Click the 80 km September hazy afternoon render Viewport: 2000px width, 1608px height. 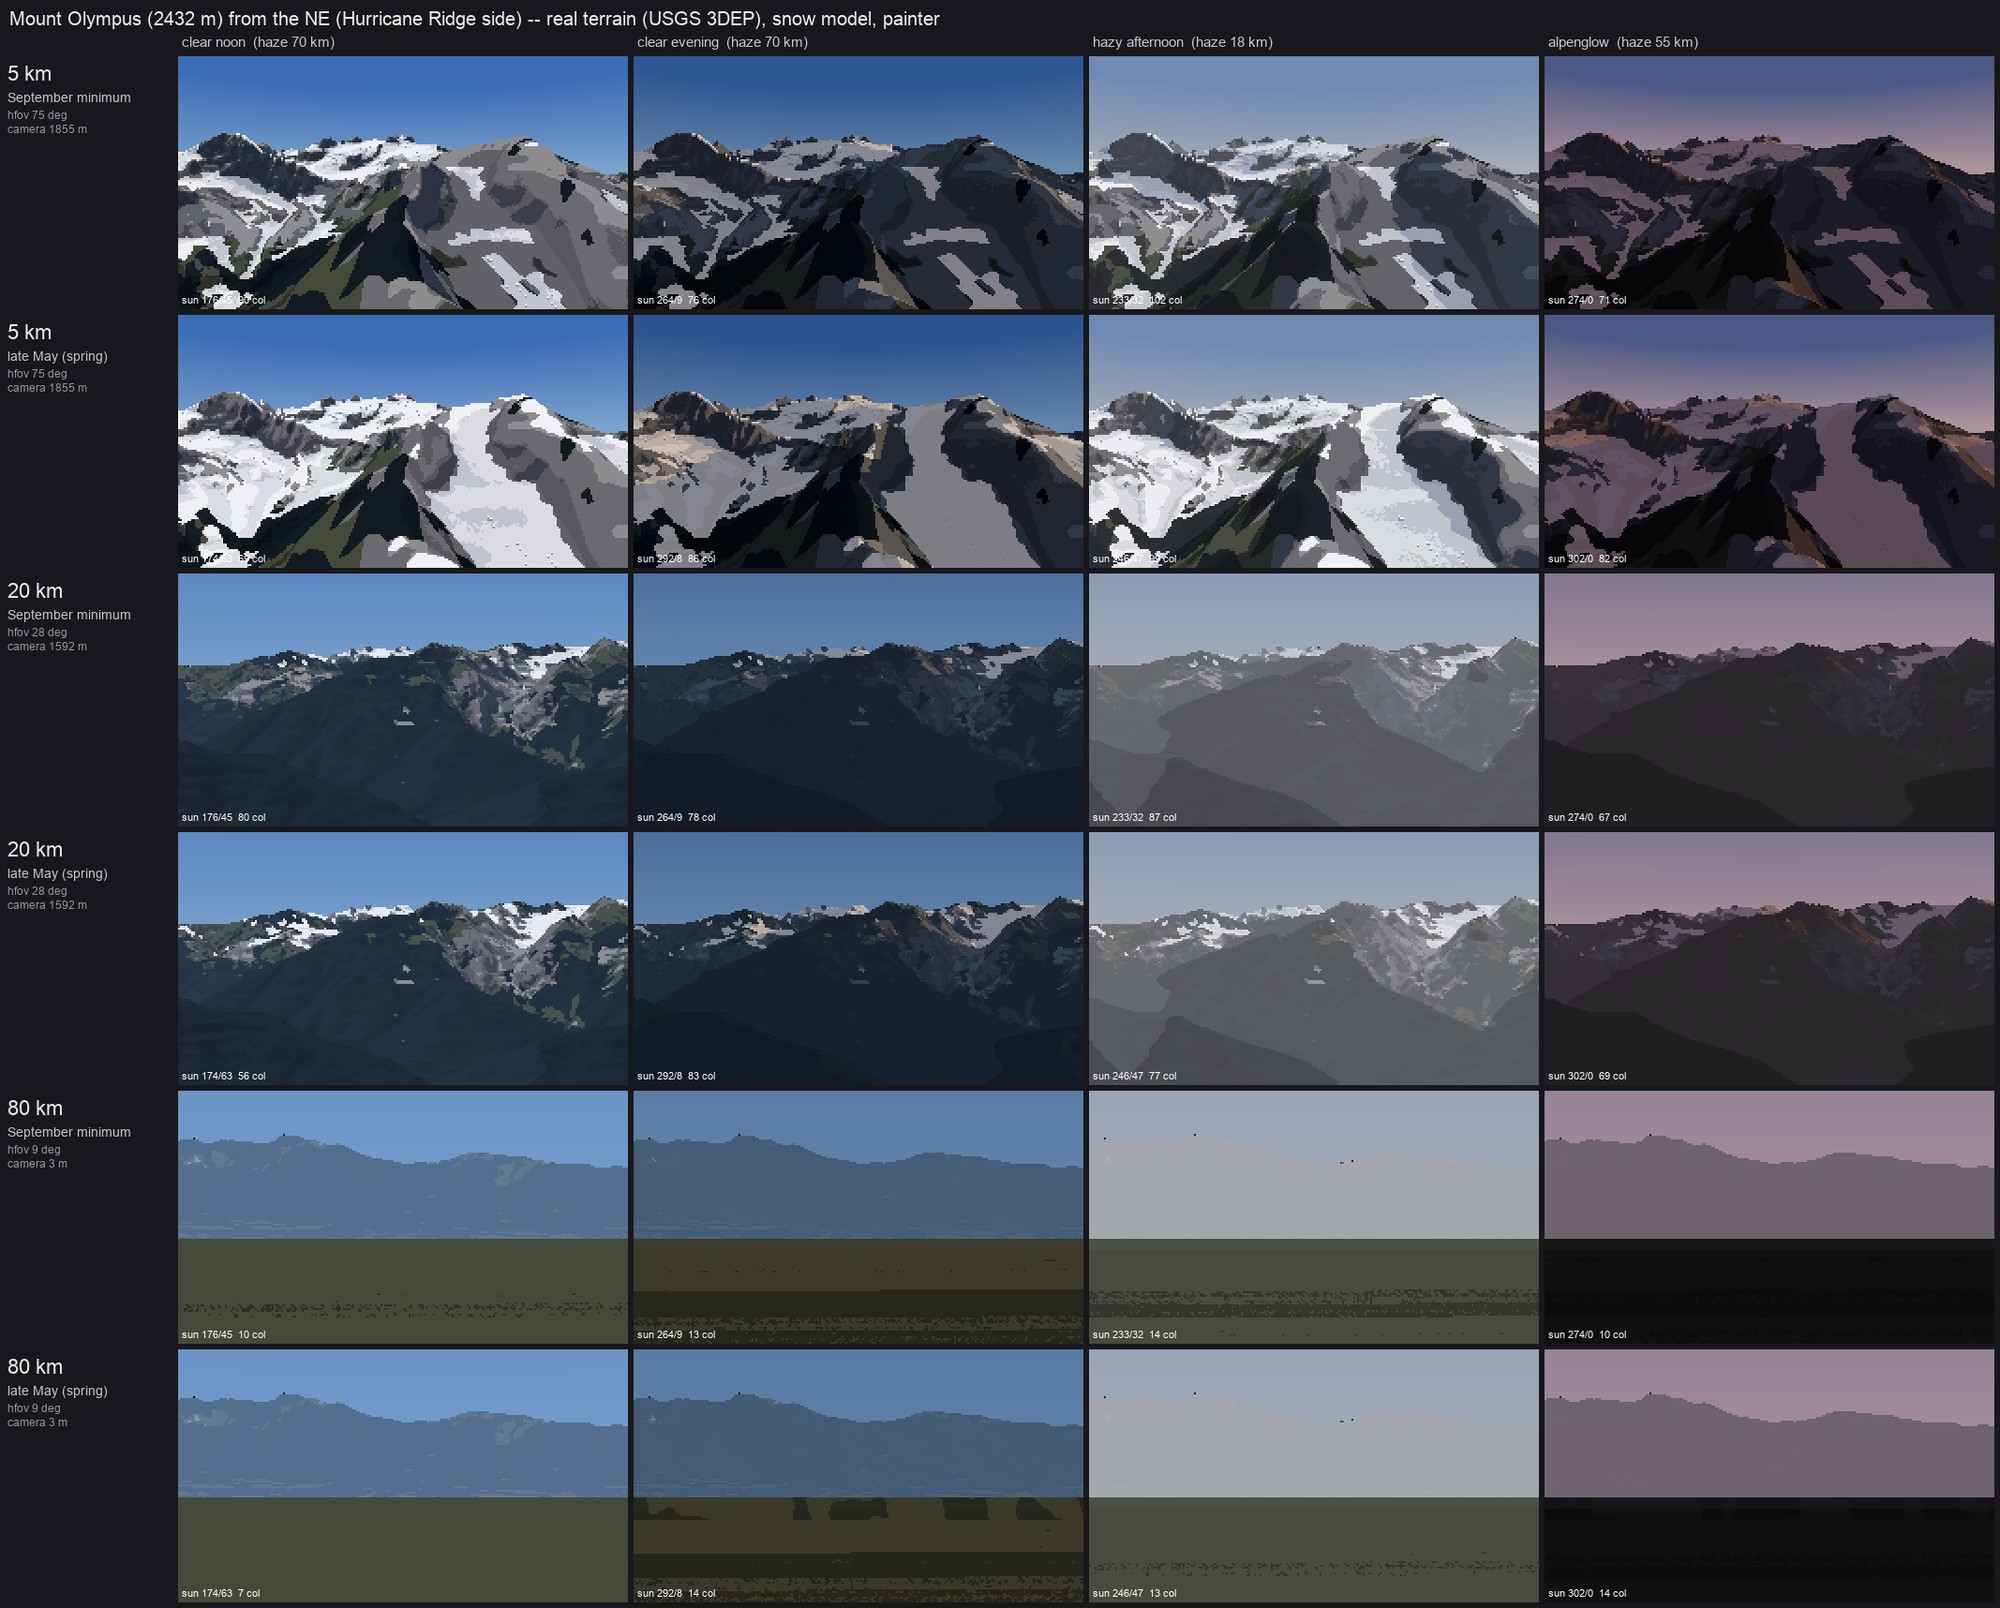click(x=1314, y=1217)
